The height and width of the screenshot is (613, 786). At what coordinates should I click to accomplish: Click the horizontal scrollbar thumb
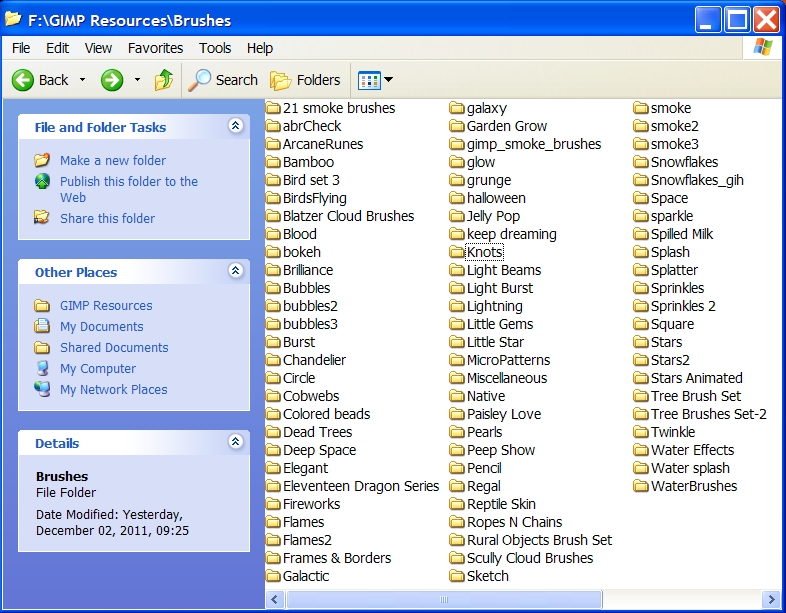tap(444, 599)
